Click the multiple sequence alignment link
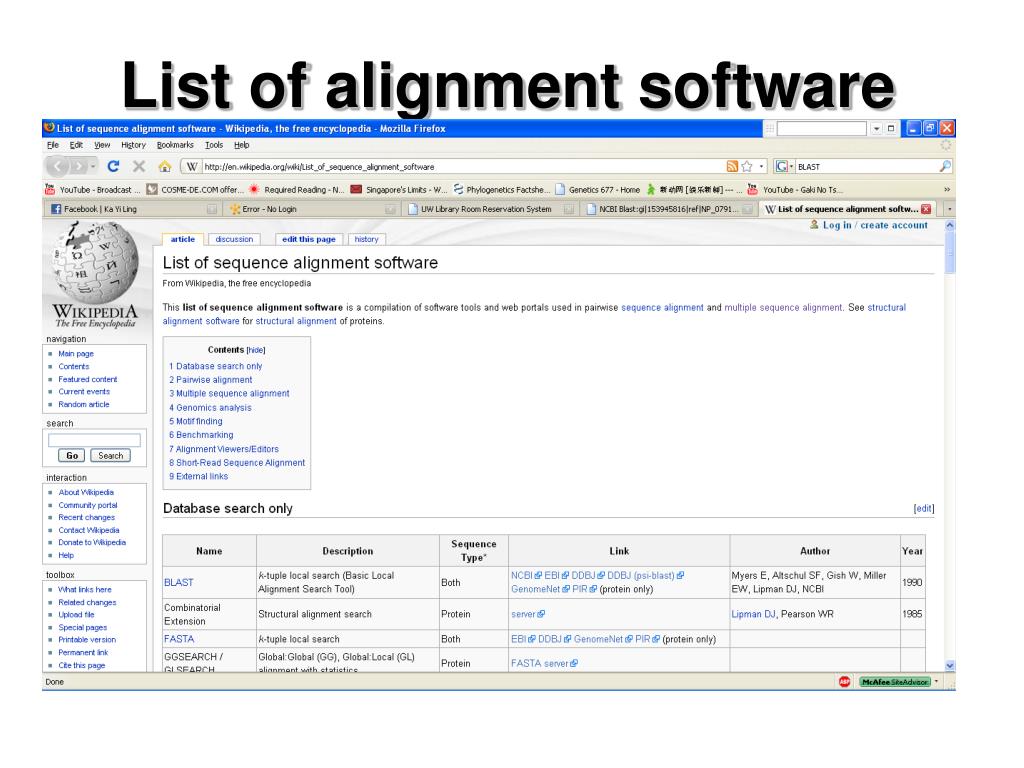The image size is (1024, 768). coord(783,307)
